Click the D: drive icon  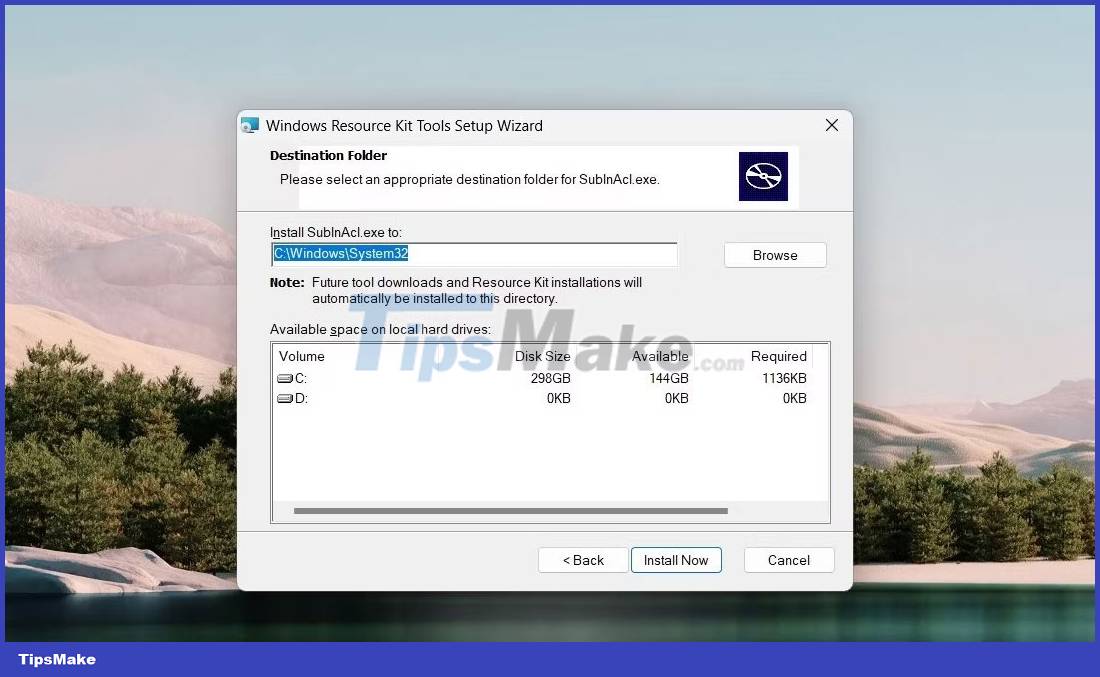click(283, 398)
